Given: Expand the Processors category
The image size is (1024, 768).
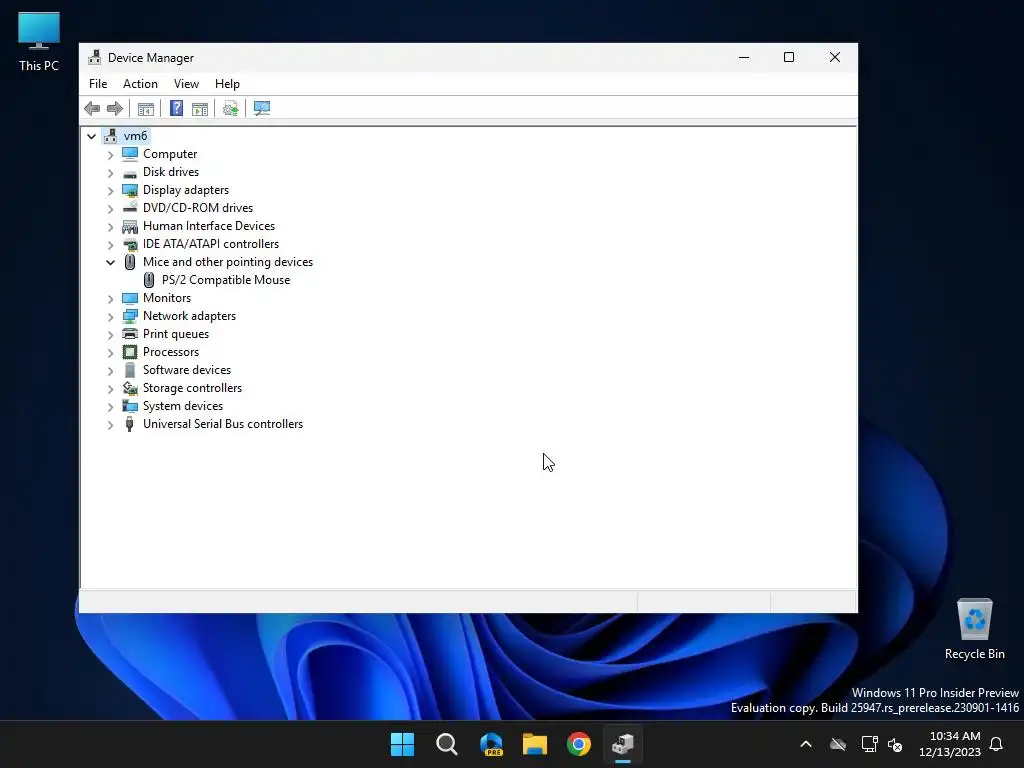Looking at the screenshot, I should [x=110, y=353].
